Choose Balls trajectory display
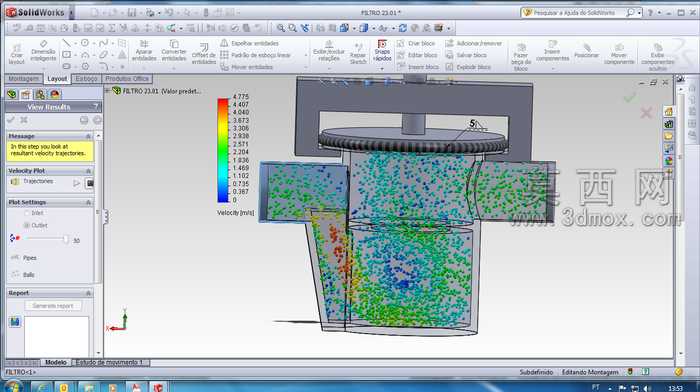Screen dimensions: 700x392 [x=23, y=275]
